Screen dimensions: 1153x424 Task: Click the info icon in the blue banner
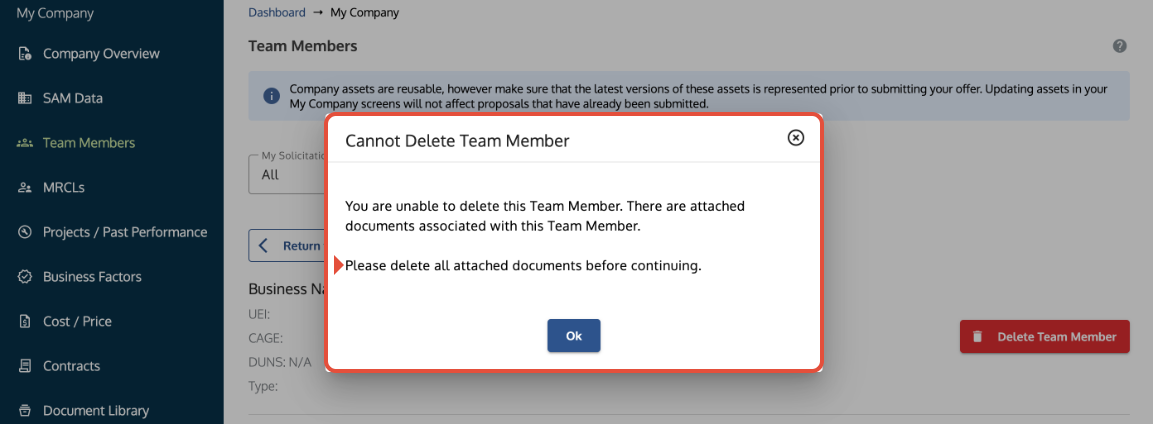pos(271,96)
